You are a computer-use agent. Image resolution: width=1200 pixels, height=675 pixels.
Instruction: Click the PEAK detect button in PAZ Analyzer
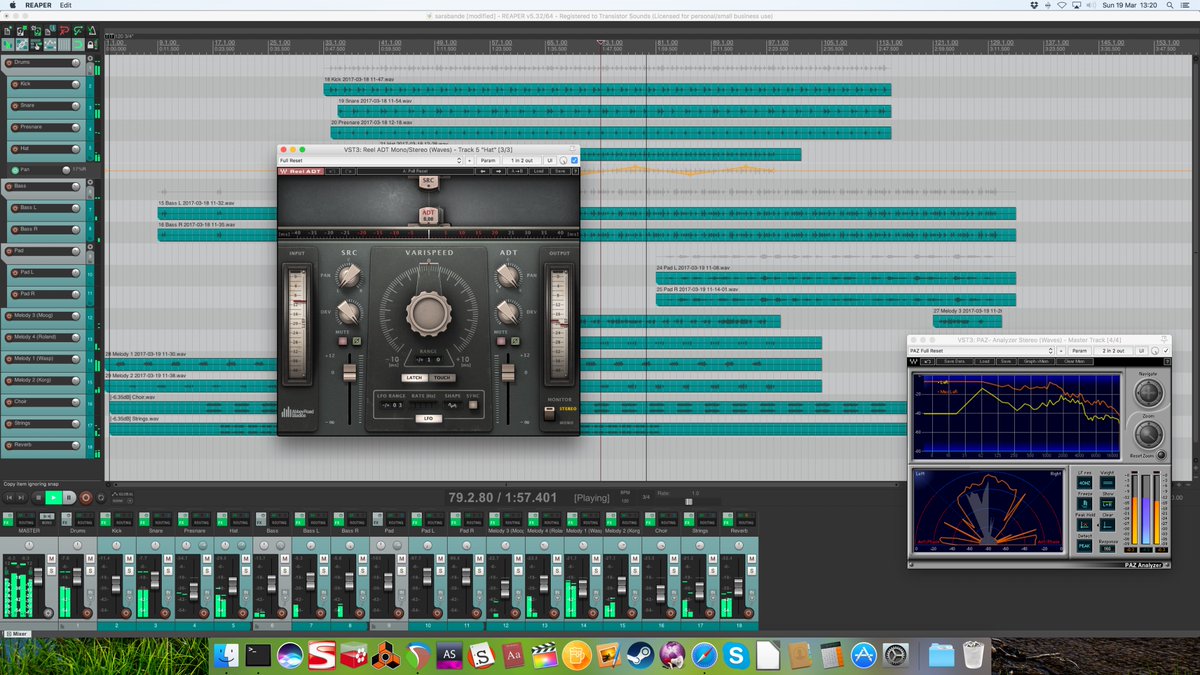tap(1084, 545)
